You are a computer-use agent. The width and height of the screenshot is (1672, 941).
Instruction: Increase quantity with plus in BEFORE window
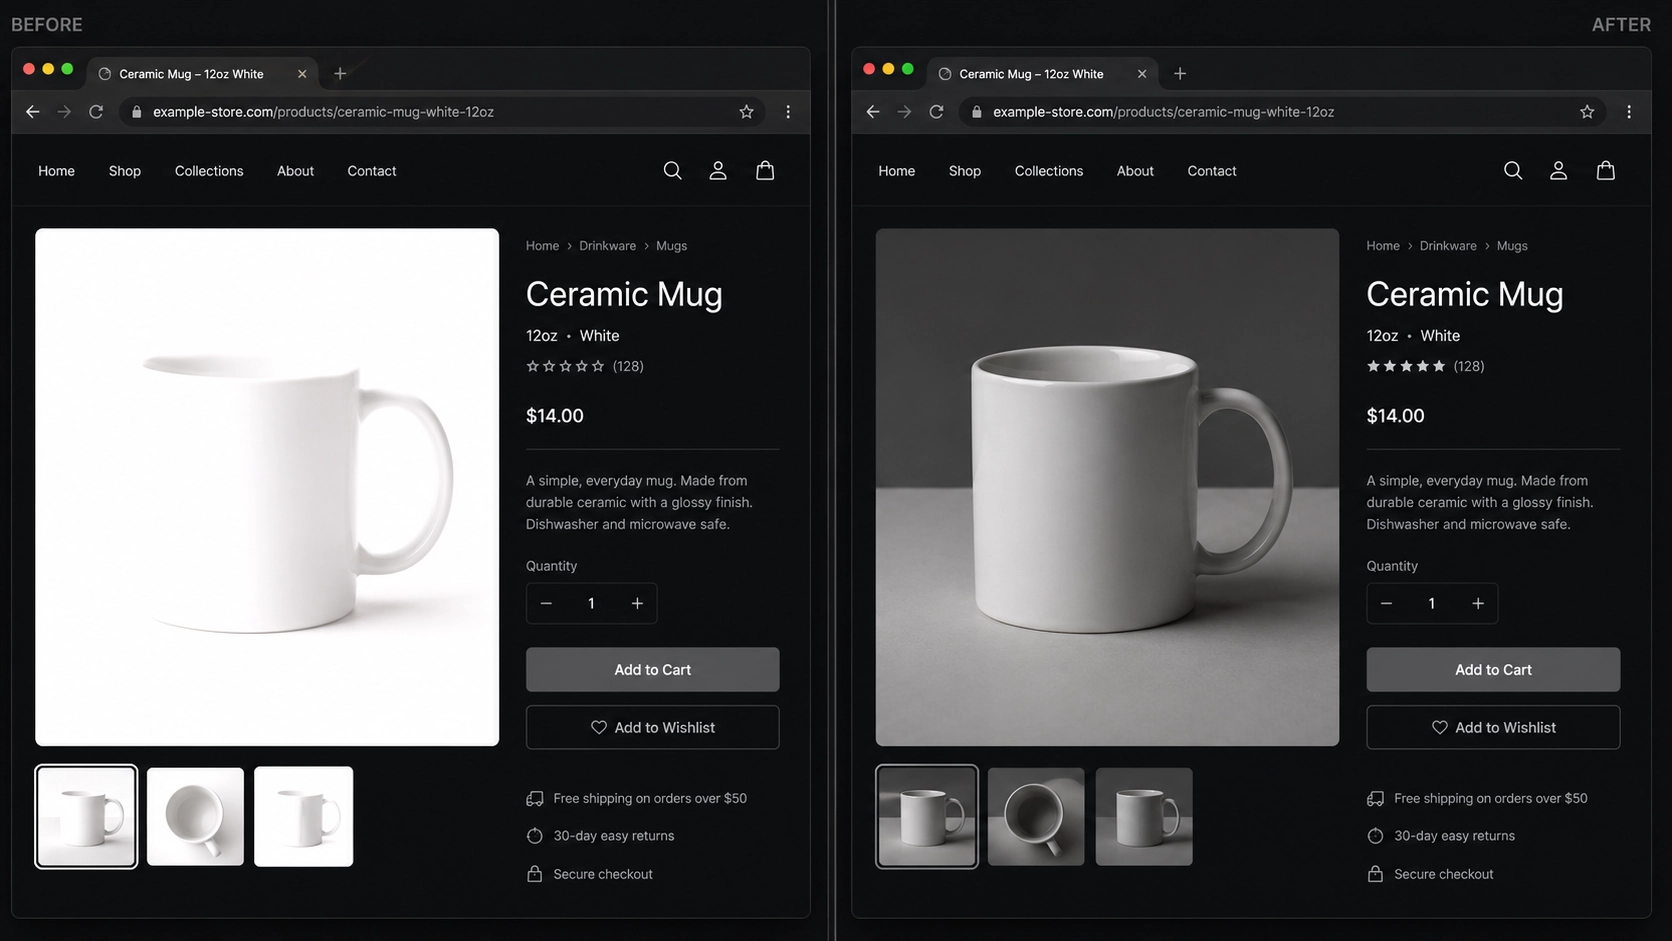(637, 603)
